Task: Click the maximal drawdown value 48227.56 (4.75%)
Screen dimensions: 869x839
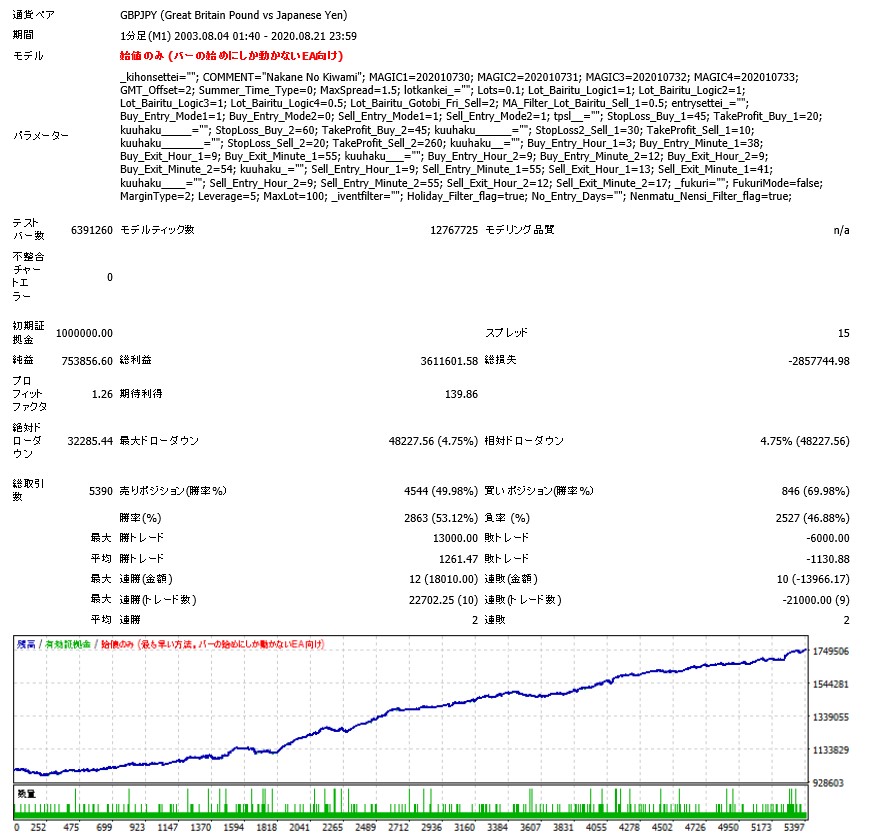Action: [x=433, y=441]
